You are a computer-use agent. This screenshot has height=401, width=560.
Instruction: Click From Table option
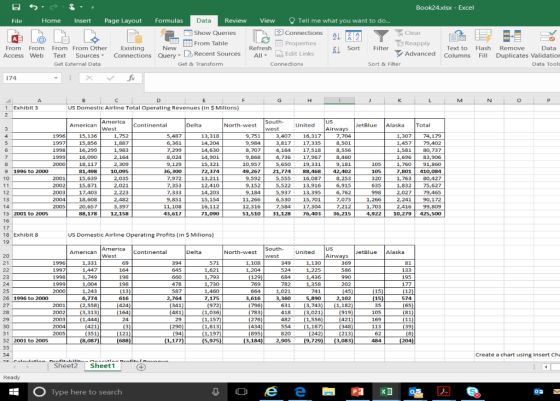[x=206, y=43]
